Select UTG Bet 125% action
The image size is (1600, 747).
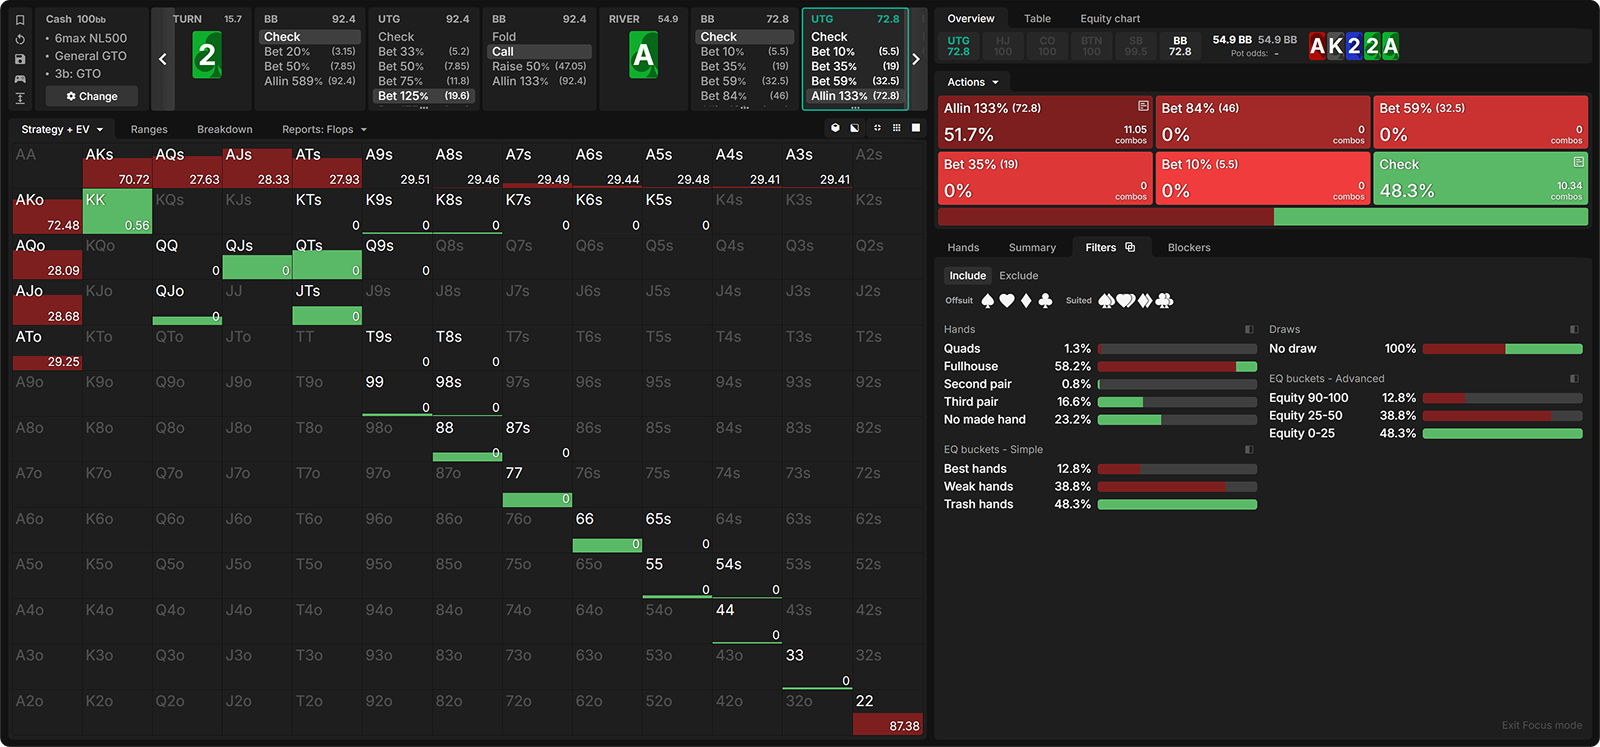[423, 96]
